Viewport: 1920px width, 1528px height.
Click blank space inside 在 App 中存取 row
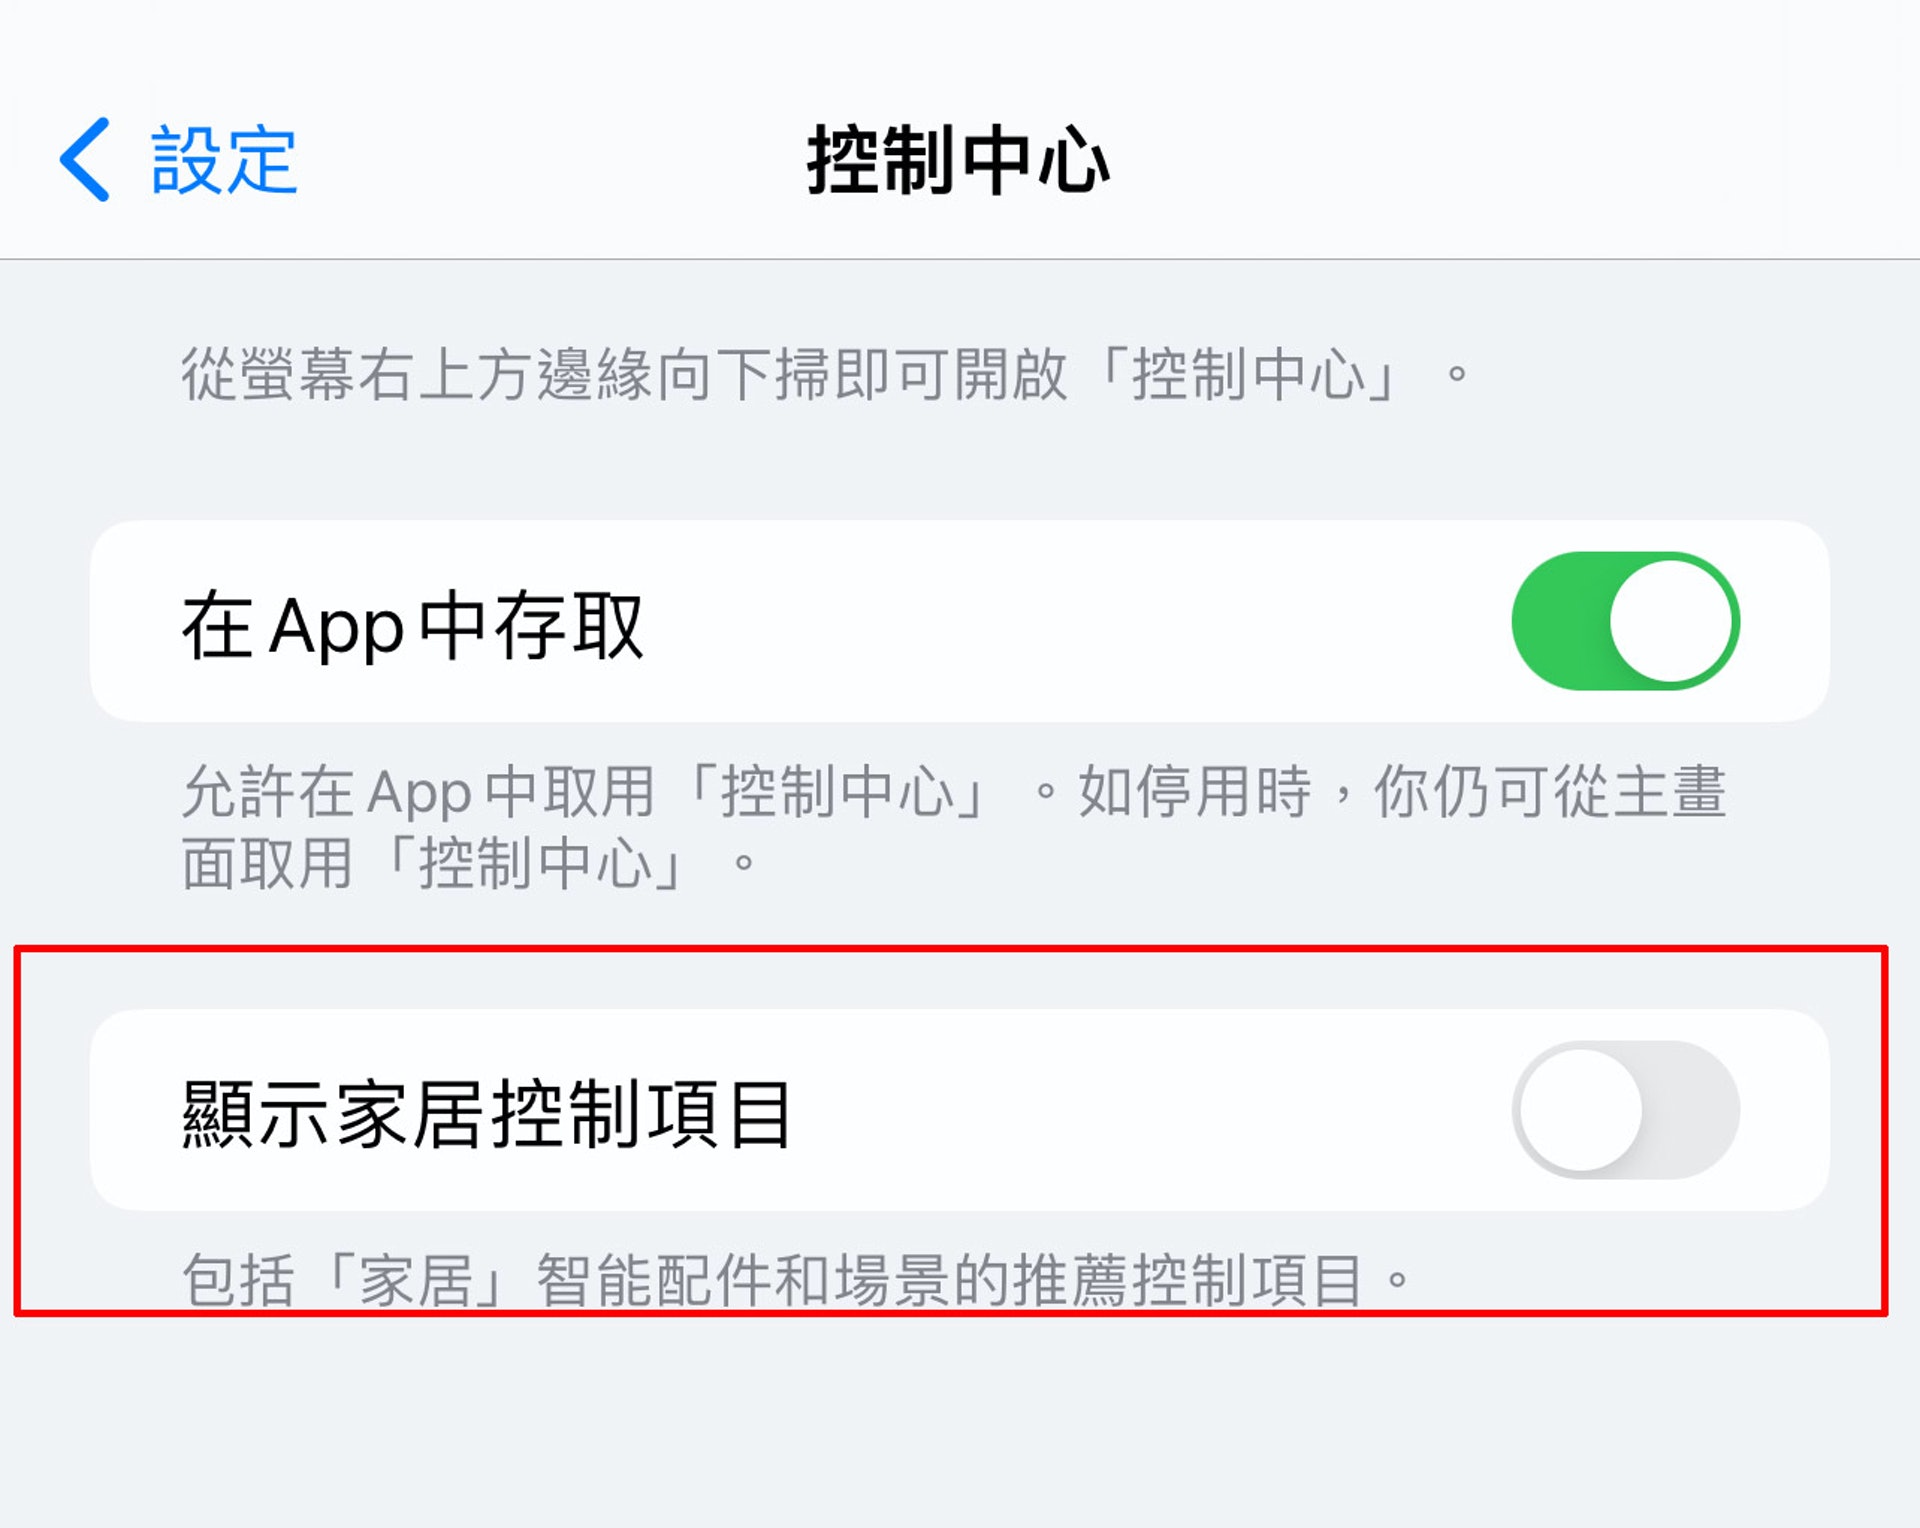(1050, 621)
